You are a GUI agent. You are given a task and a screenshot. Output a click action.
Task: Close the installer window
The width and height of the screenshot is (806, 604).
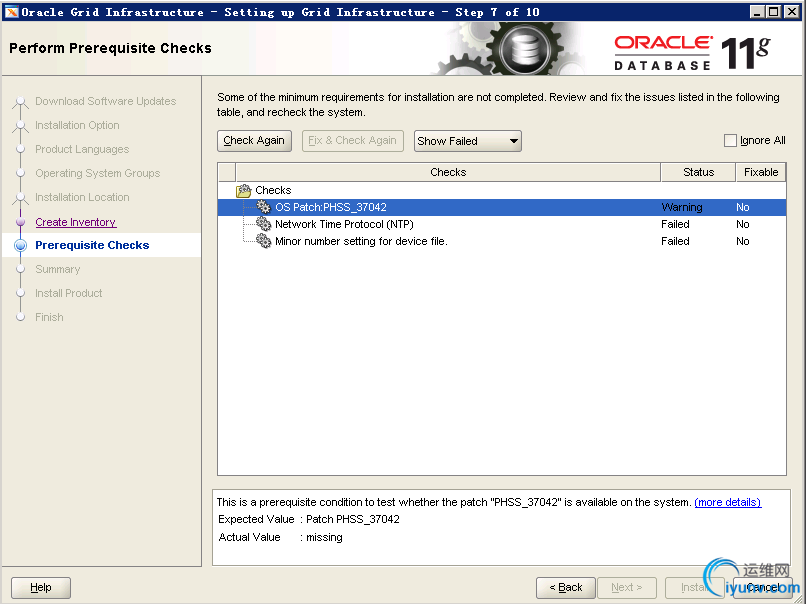coord(792,12)
